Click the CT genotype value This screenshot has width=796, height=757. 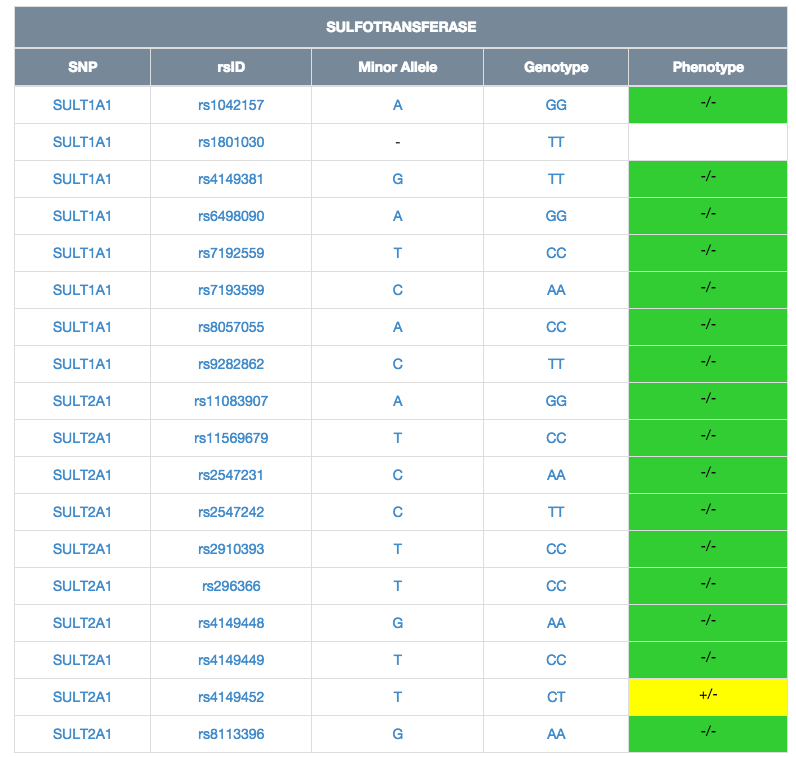[x=556, y=697]
